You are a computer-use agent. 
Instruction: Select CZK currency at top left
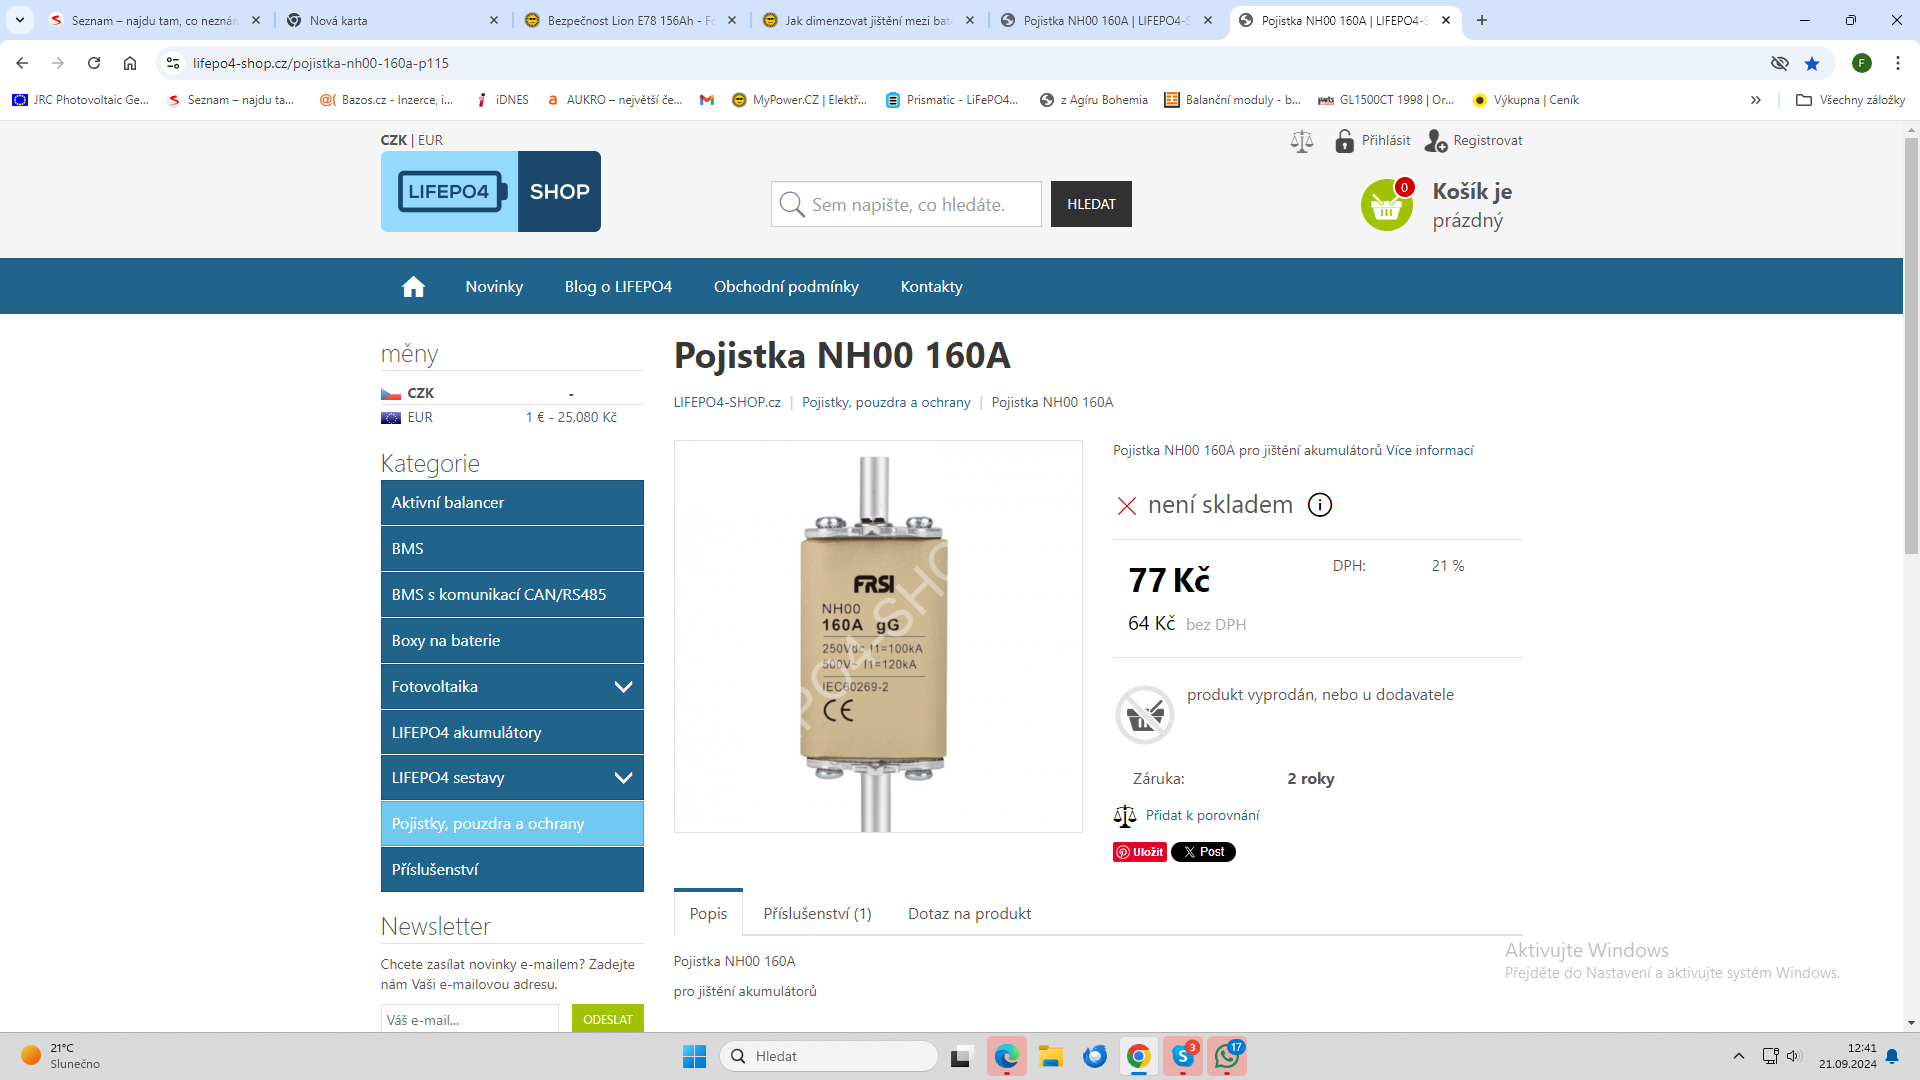pos(393,140)
